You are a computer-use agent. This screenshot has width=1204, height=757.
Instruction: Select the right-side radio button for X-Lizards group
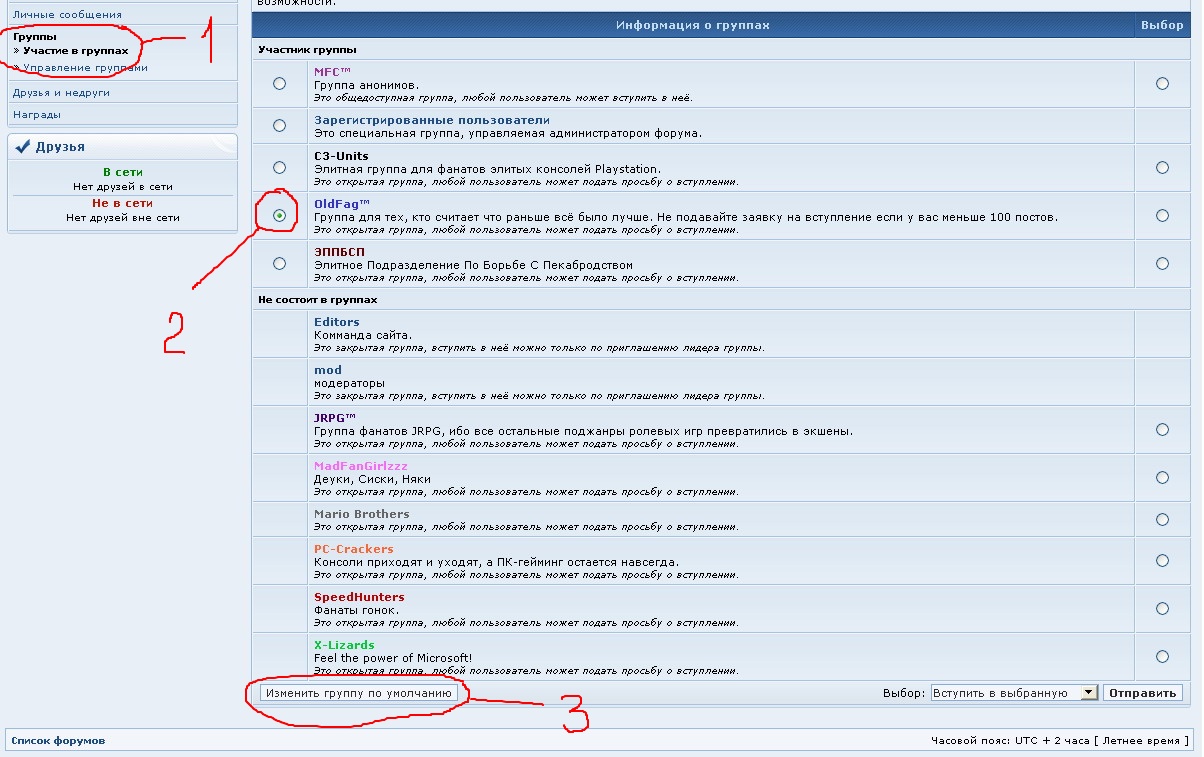[x=1162, y=657]
